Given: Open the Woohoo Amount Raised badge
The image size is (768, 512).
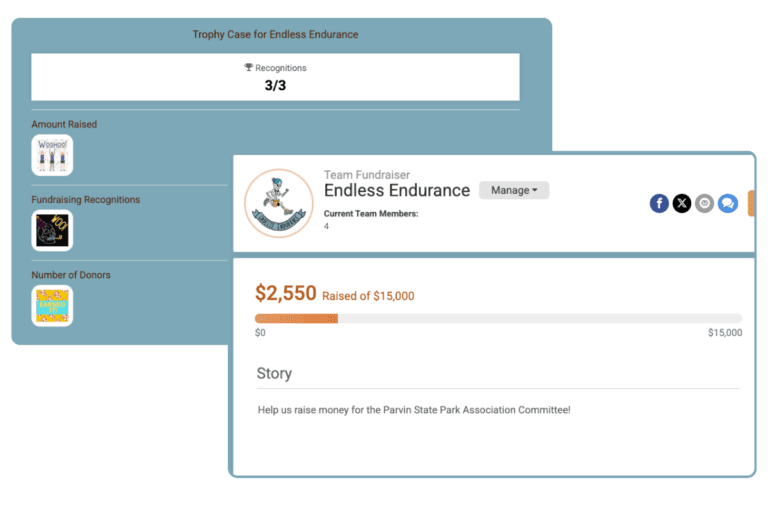Looking at the screenshot, I should [52, 155].
